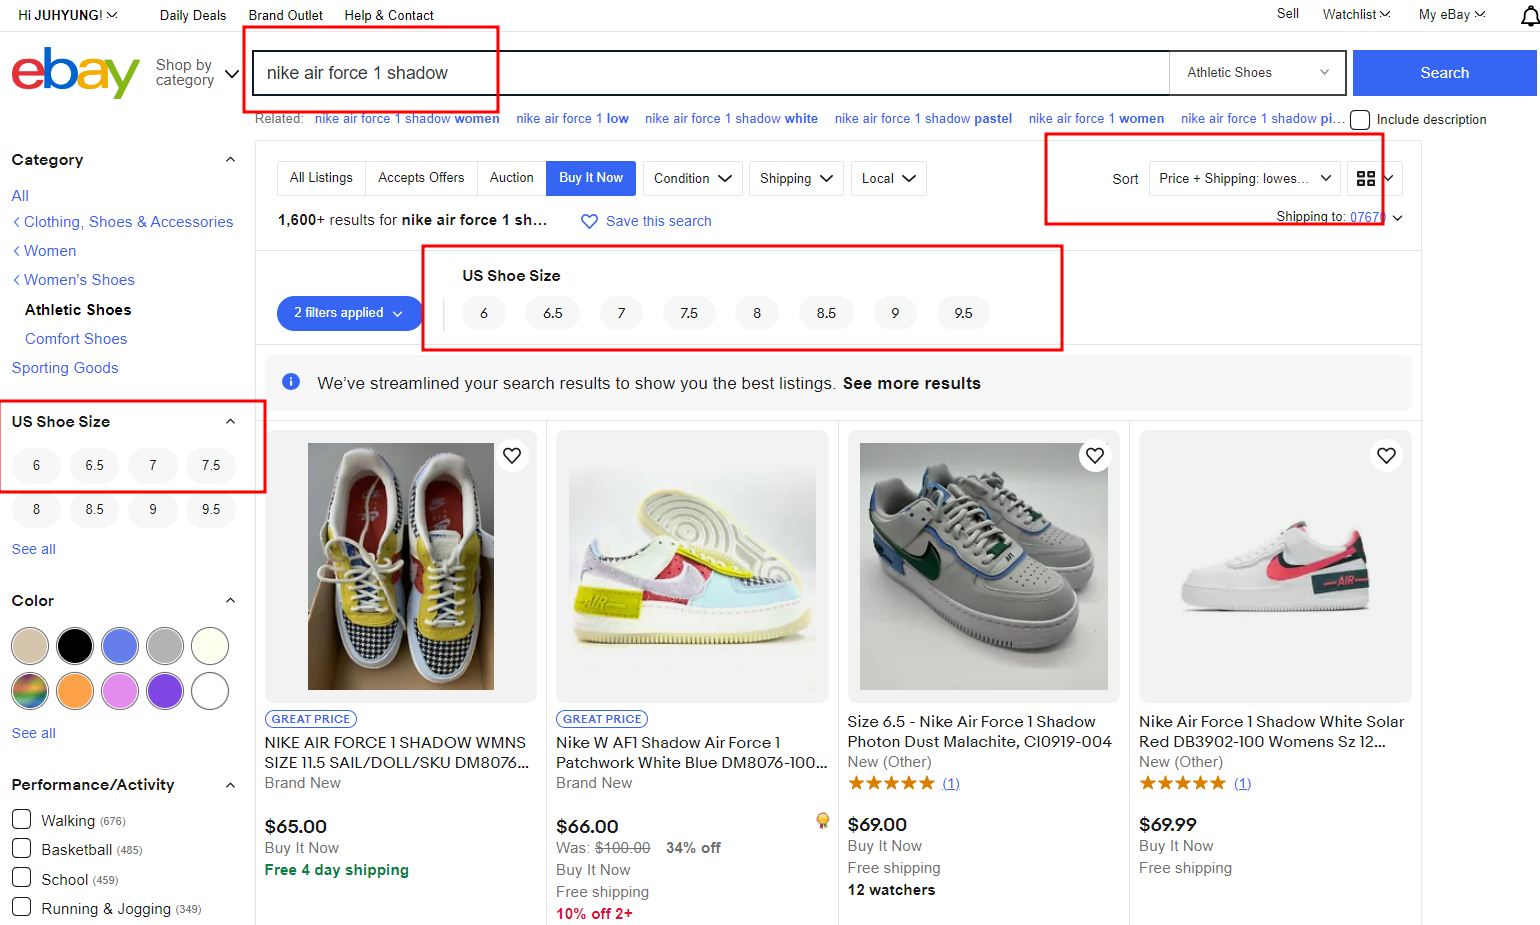Screen dimensions: 1540x925
Task: Click the search field with nike air force 1 shadow
Action: click(711, 73)
